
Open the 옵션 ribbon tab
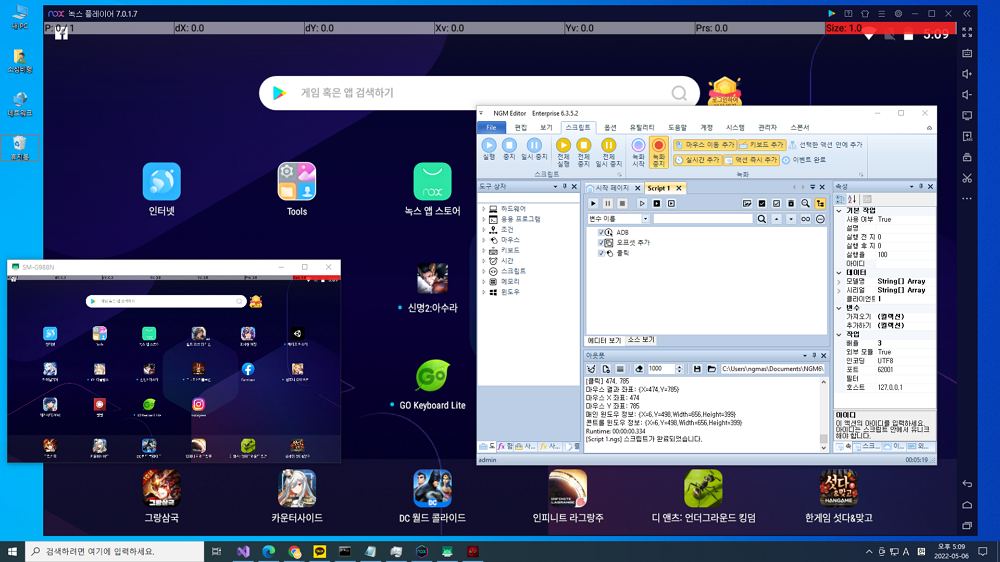pyautogui.click(x=610, y=128)
